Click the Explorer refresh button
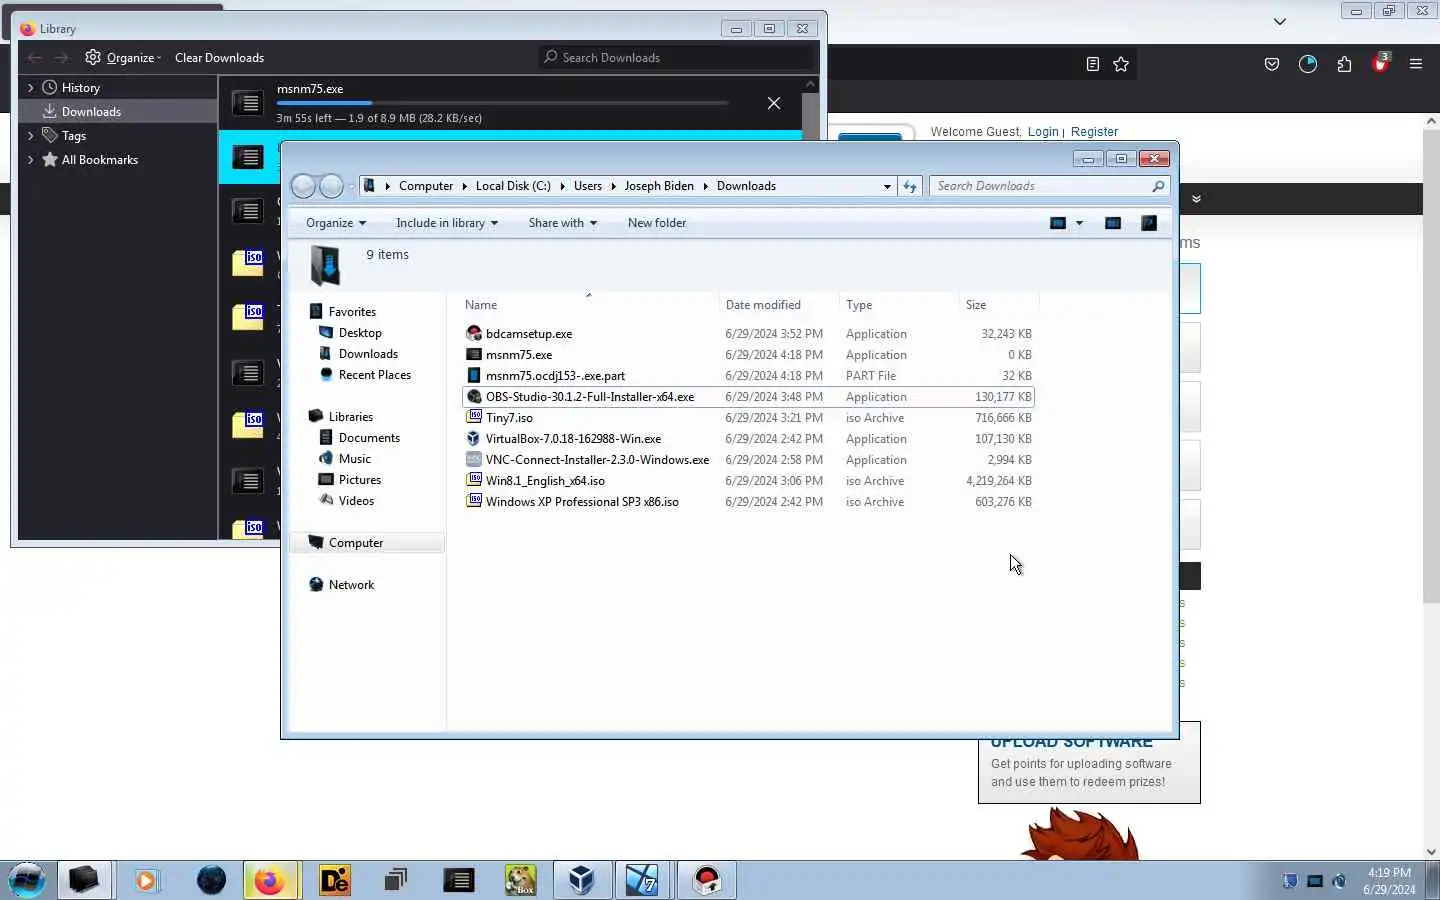The image size is (1440, 900). [x=909, y=186]
